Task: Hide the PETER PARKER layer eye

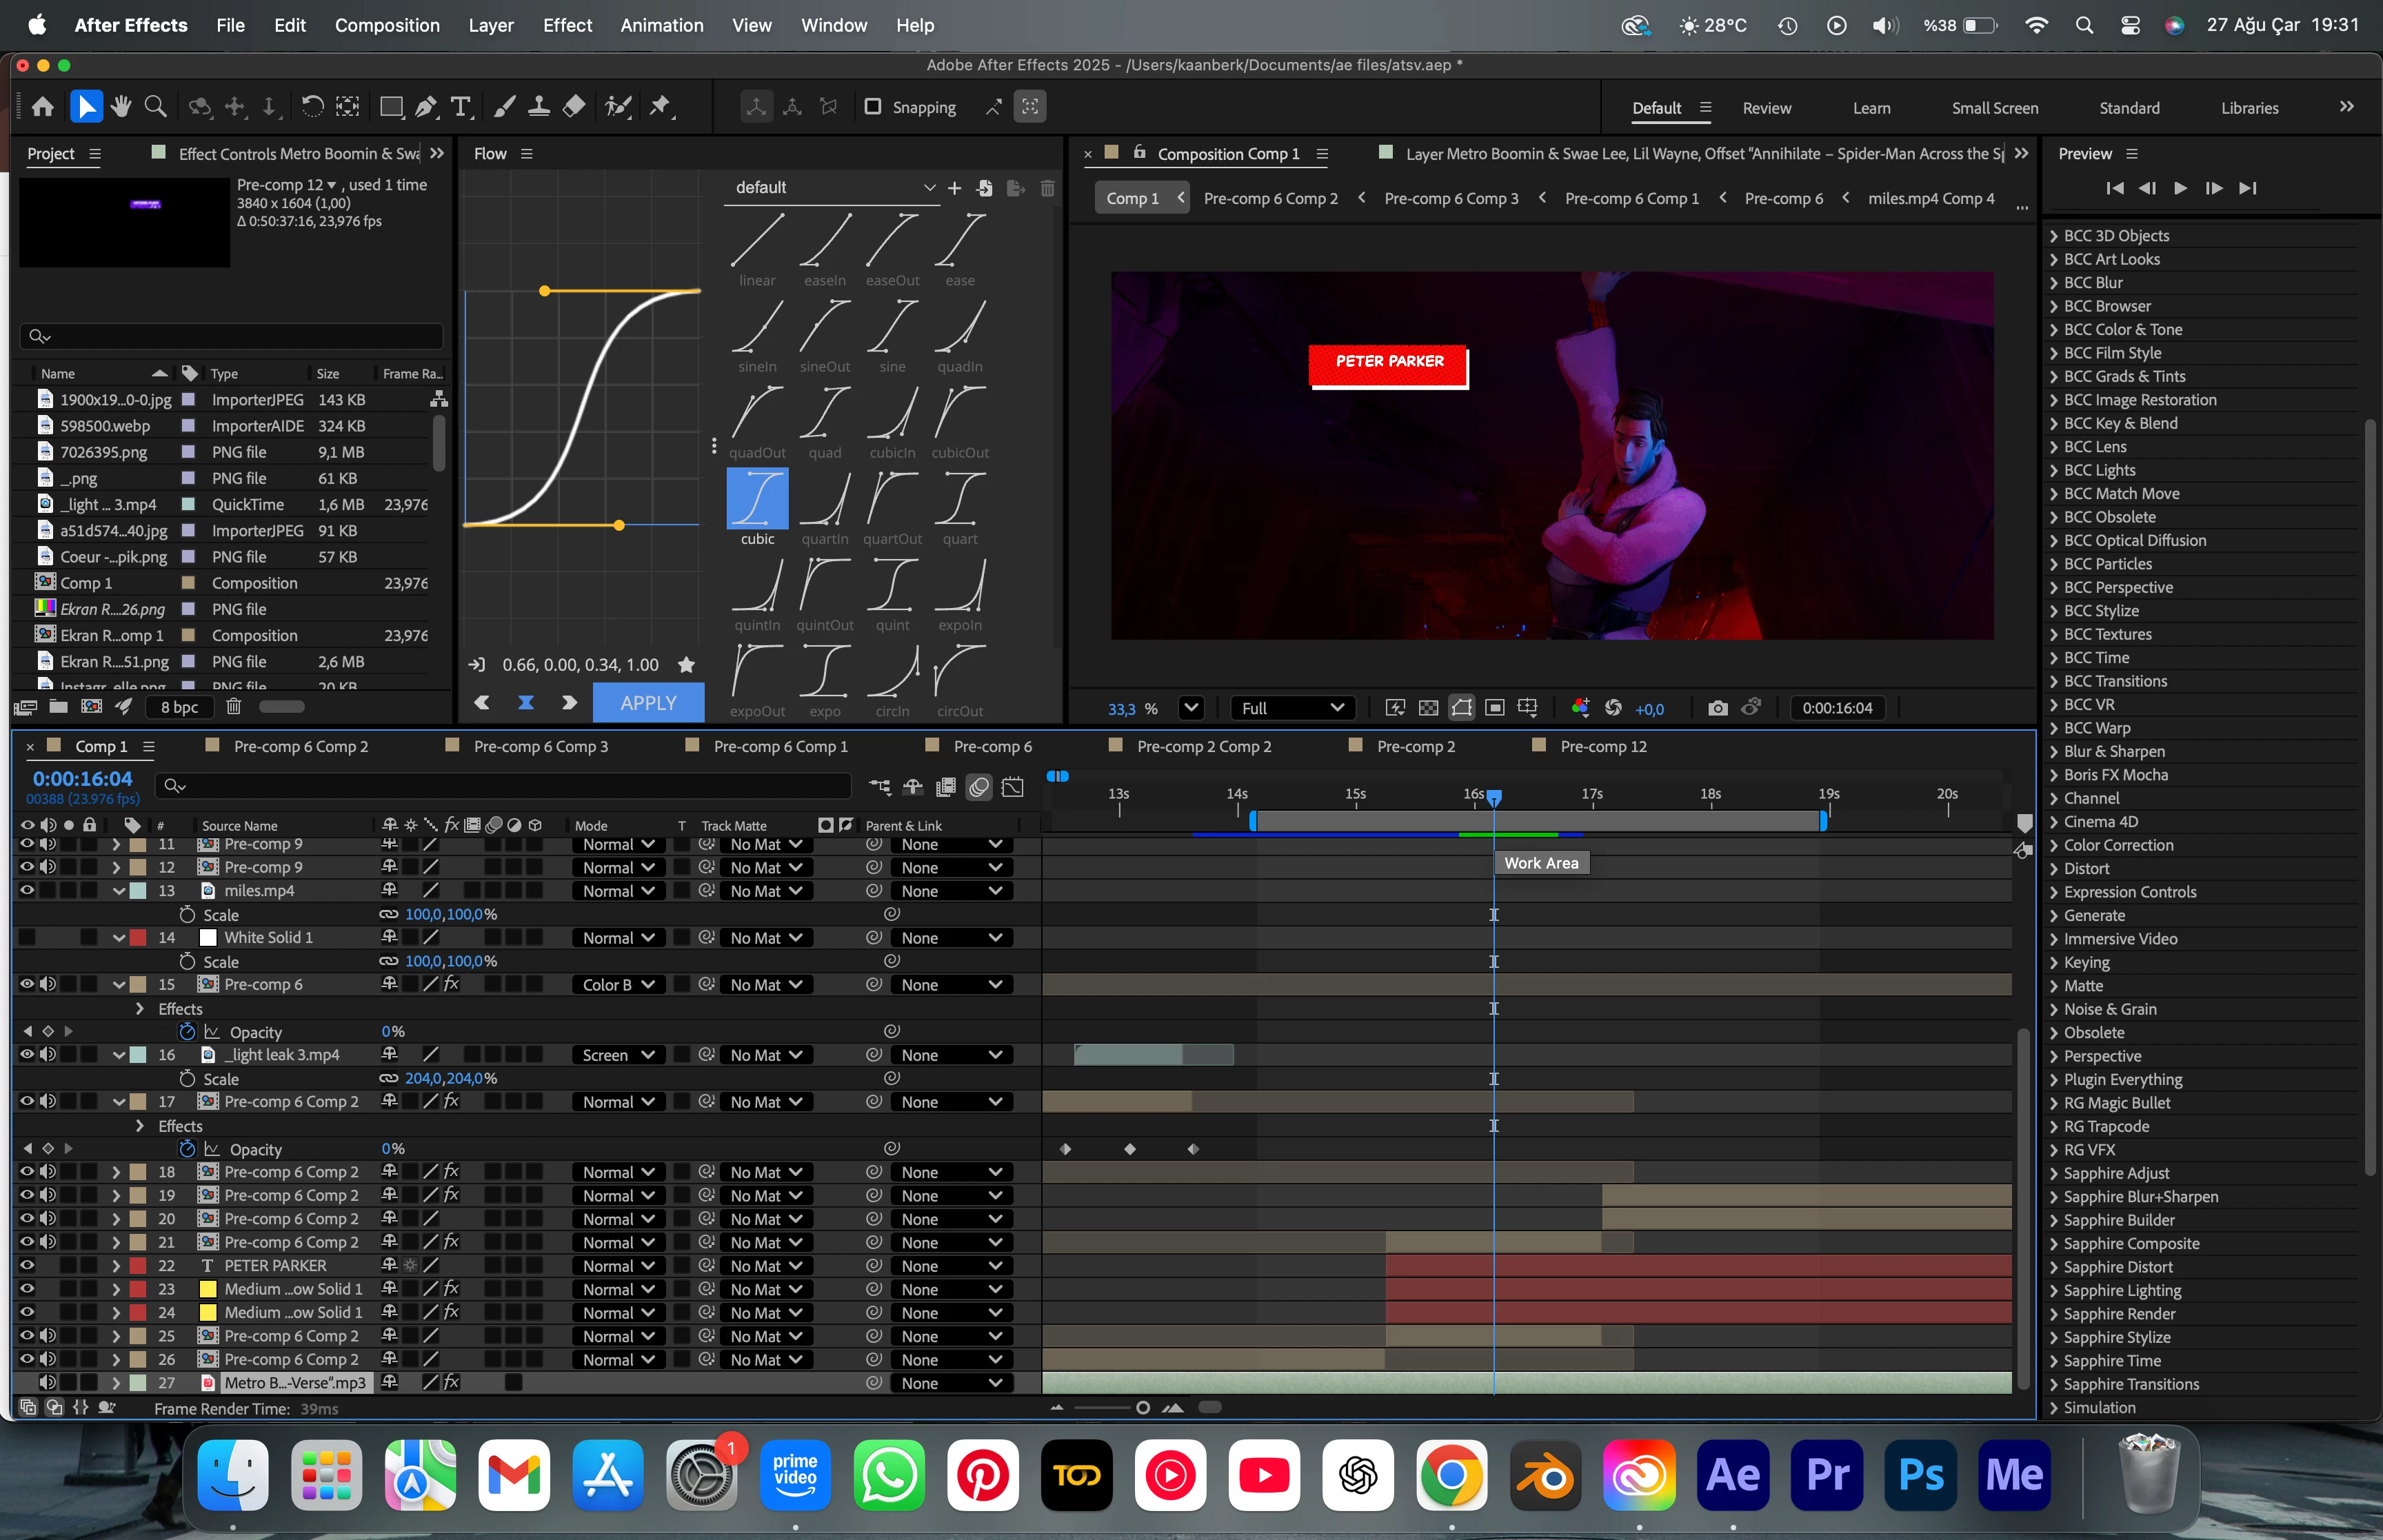Action: click(x=27, y=1265)
